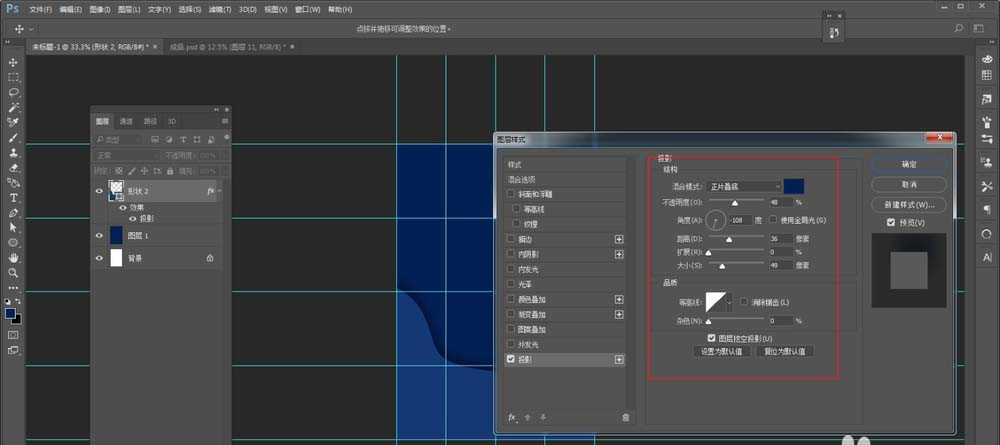Select the Zoom magnifier tool
1000x445 pixels.
[x=14, y=272]
